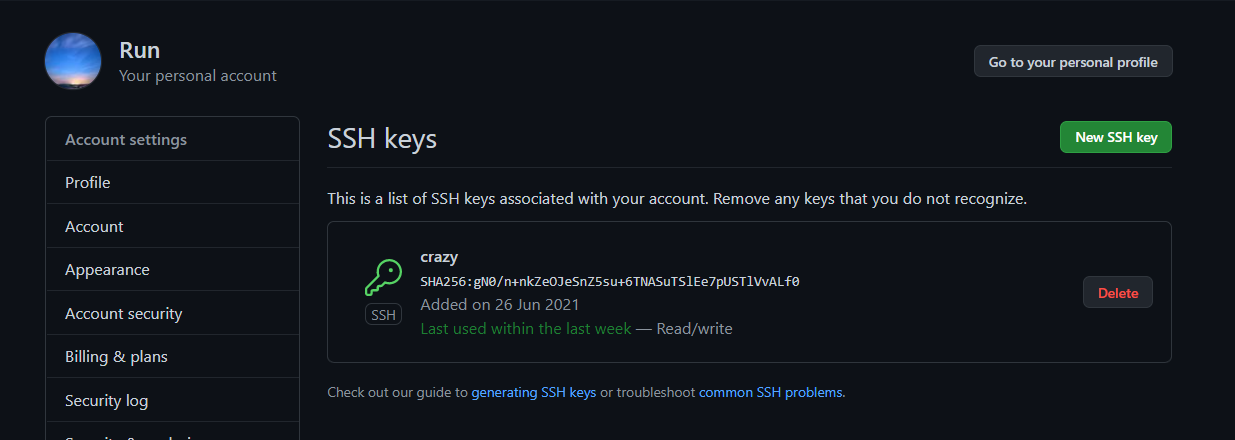Select Account security in the sidebar
This screenshot has width=1235, height=440.
172,313
